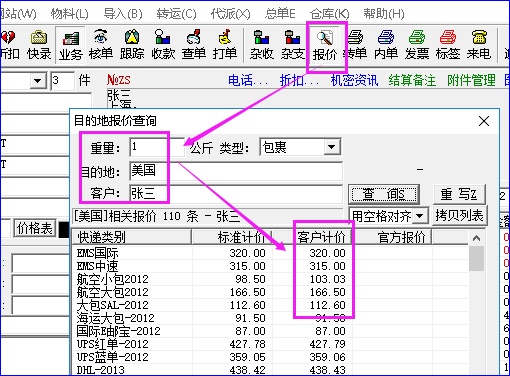
Task: Select the DHL-2013 row
Action: click(270, 370)
